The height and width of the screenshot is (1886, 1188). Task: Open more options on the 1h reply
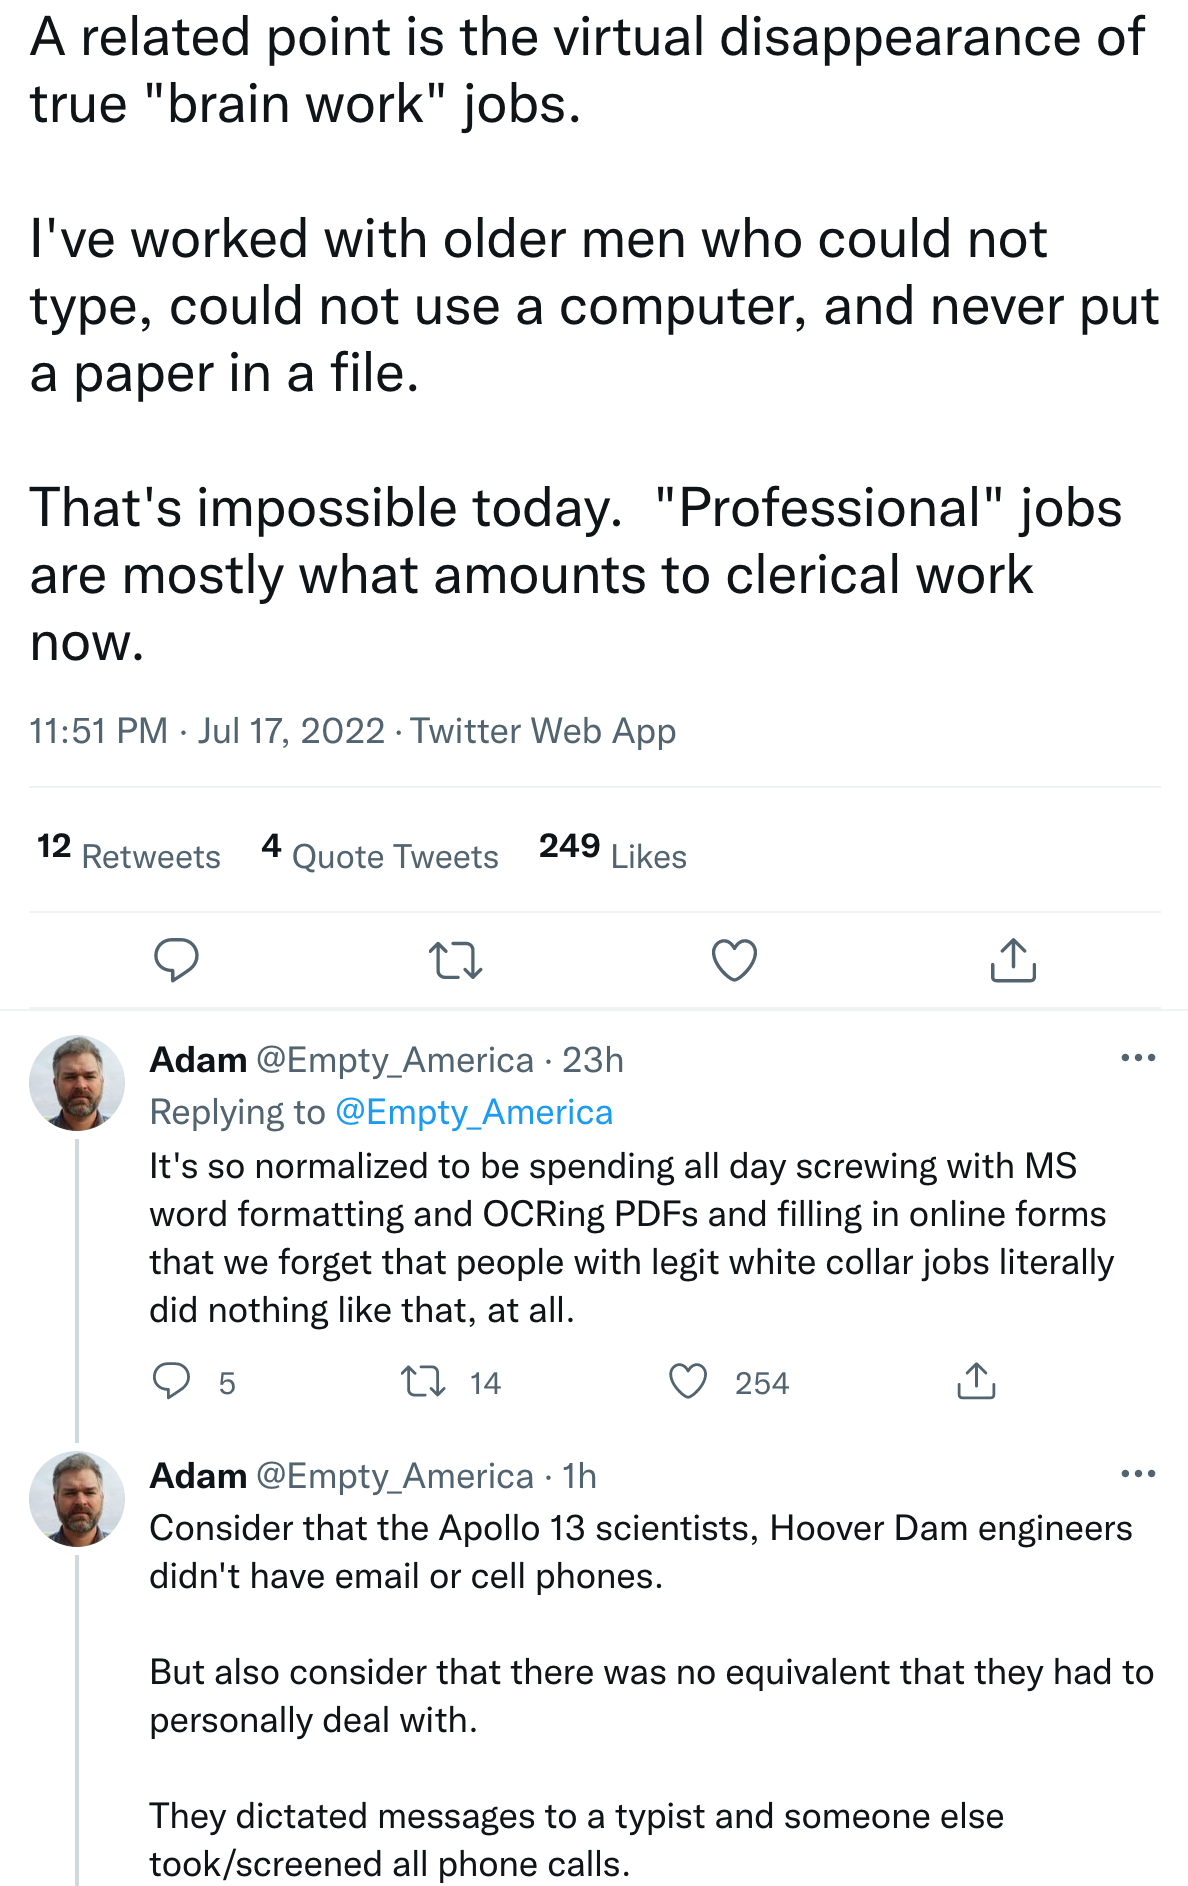pos(1138,1474)
